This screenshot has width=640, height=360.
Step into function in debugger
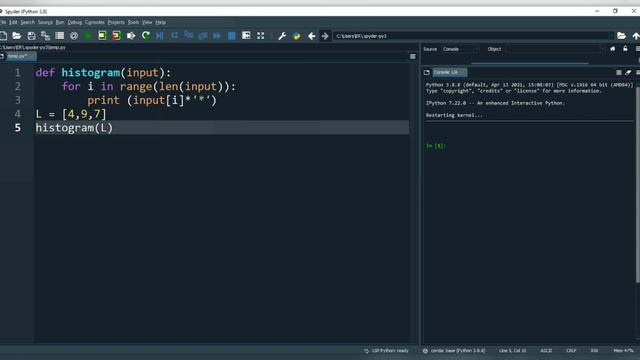click(x=189, y=36)
